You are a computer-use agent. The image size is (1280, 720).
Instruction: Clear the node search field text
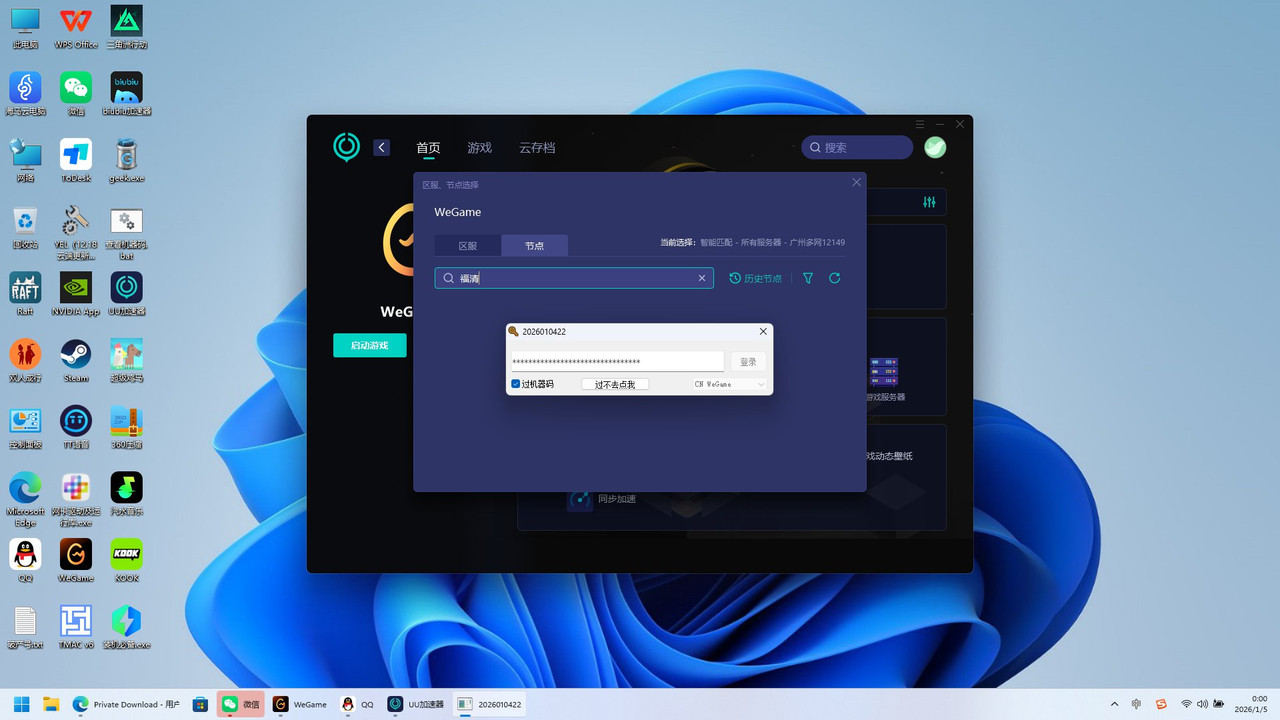(x=702, y=278)
